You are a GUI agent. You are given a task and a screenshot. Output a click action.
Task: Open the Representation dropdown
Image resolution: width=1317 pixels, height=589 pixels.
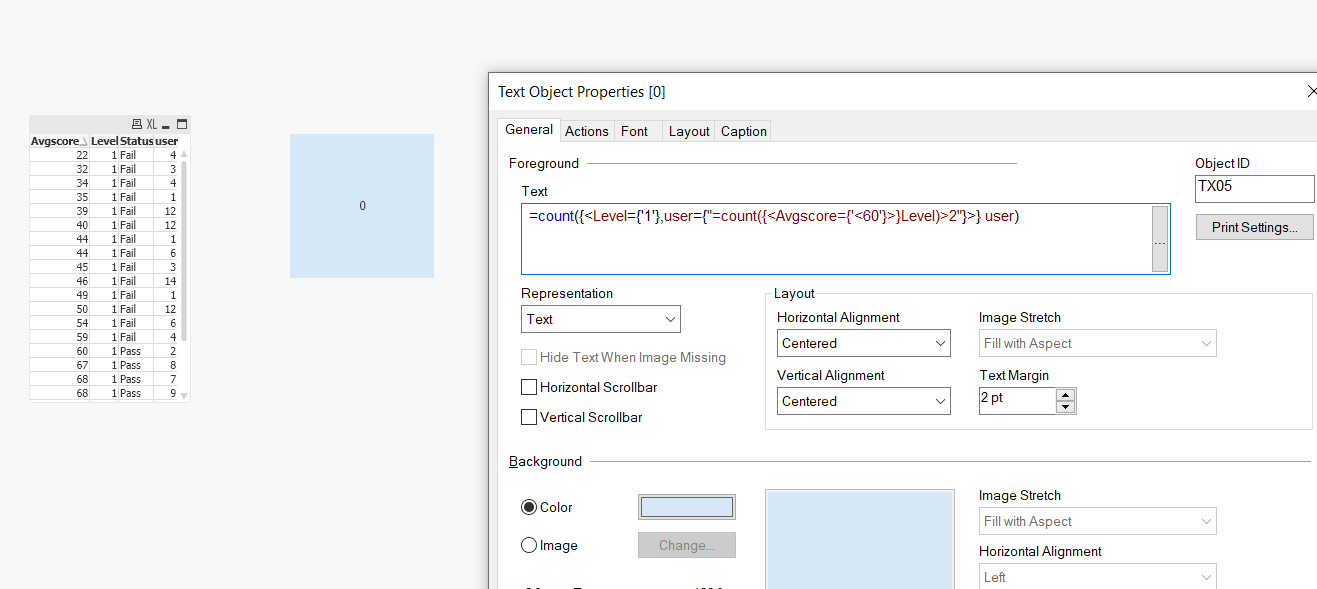coord(601,319)
